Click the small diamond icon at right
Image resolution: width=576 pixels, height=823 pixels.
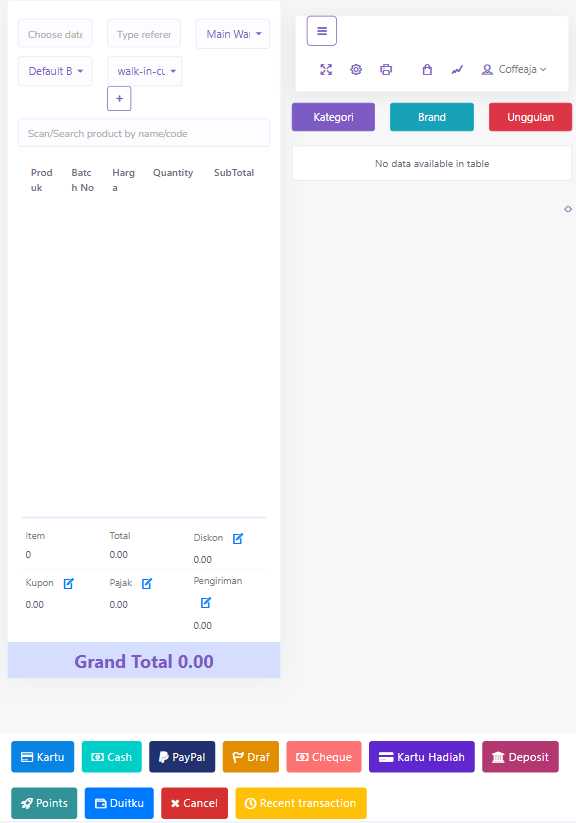[568, 209]
